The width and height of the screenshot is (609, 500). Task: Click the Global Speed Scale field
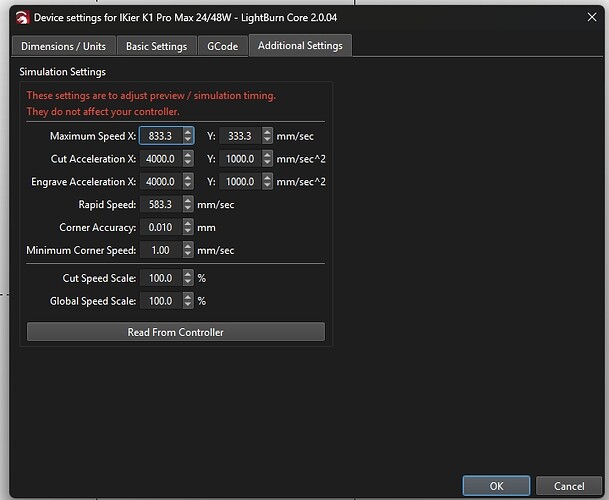pyautogui.click(x=161, y=301)
